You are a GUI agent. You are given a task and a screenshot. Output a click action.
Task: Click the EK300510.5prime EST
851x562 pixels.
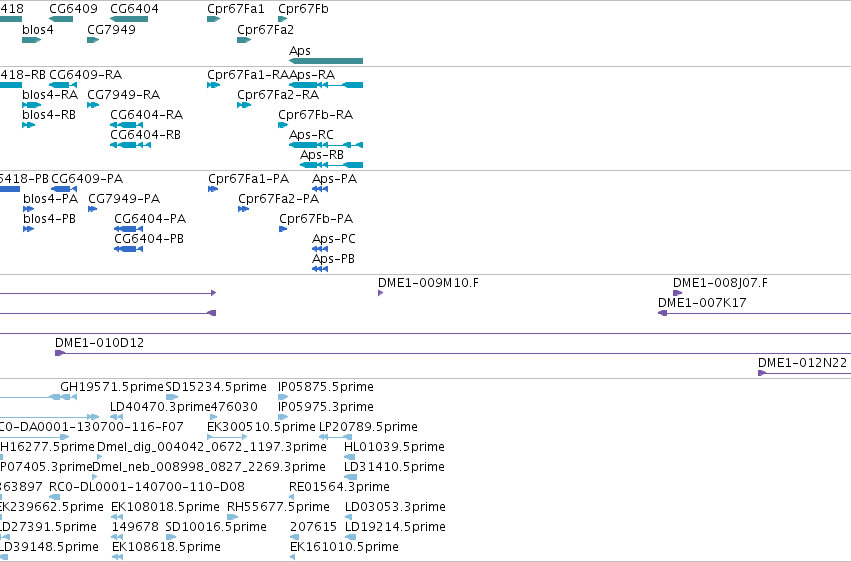(x=227, y=437)
